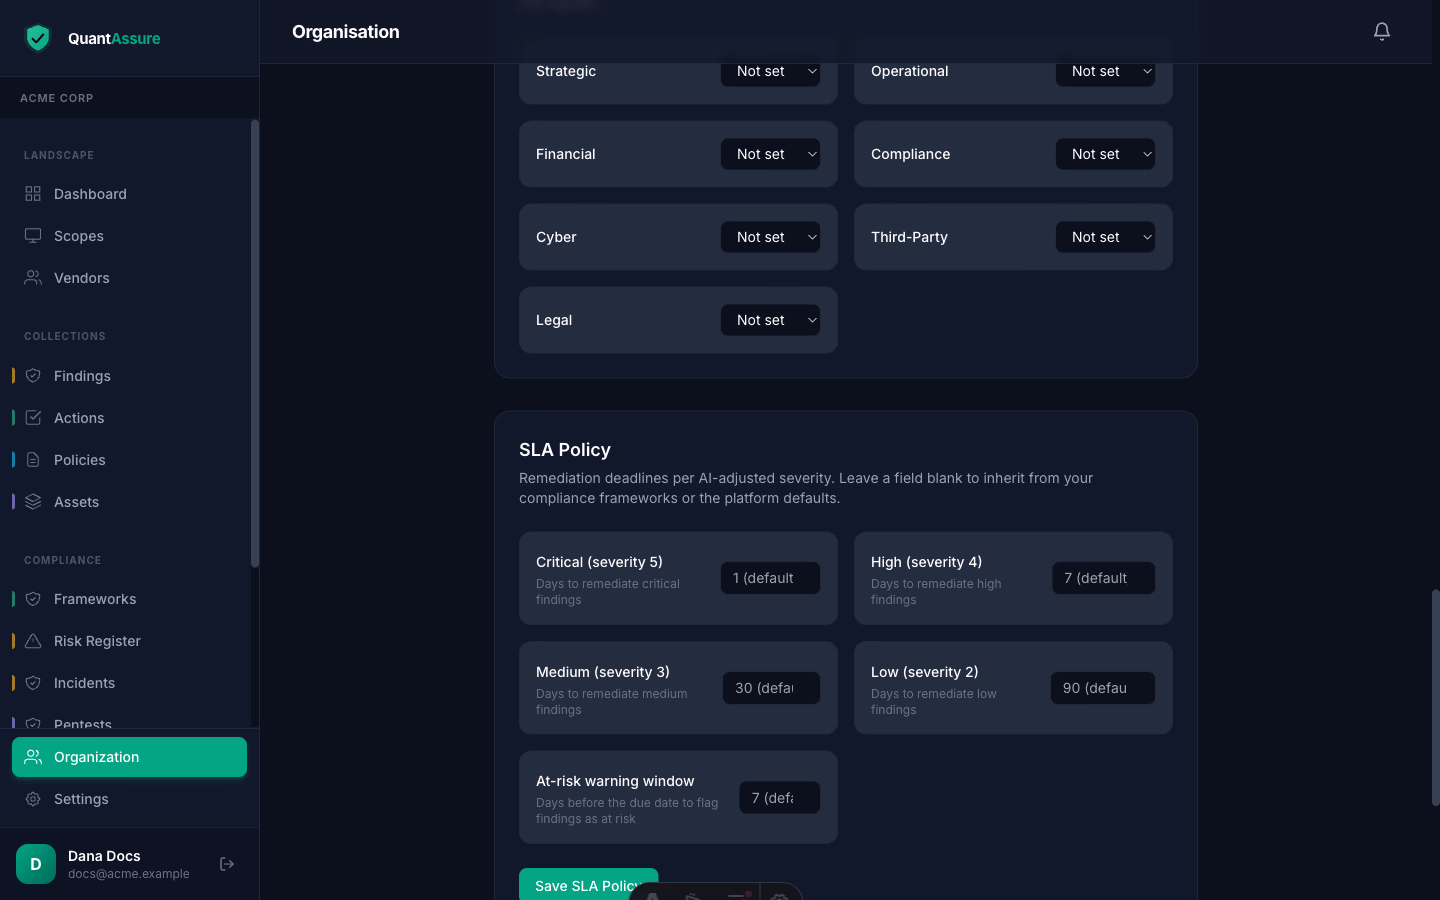Click the Actions checkbox icon
Viewport: 1440px width, 900px height.
click(x=33, y=418)
